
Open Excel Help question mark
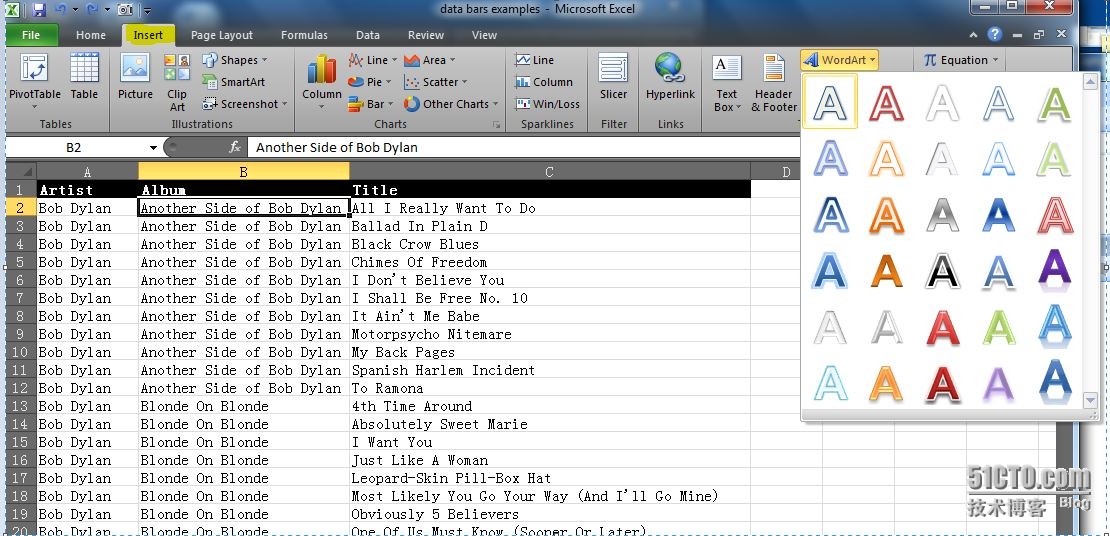[995, 34]
